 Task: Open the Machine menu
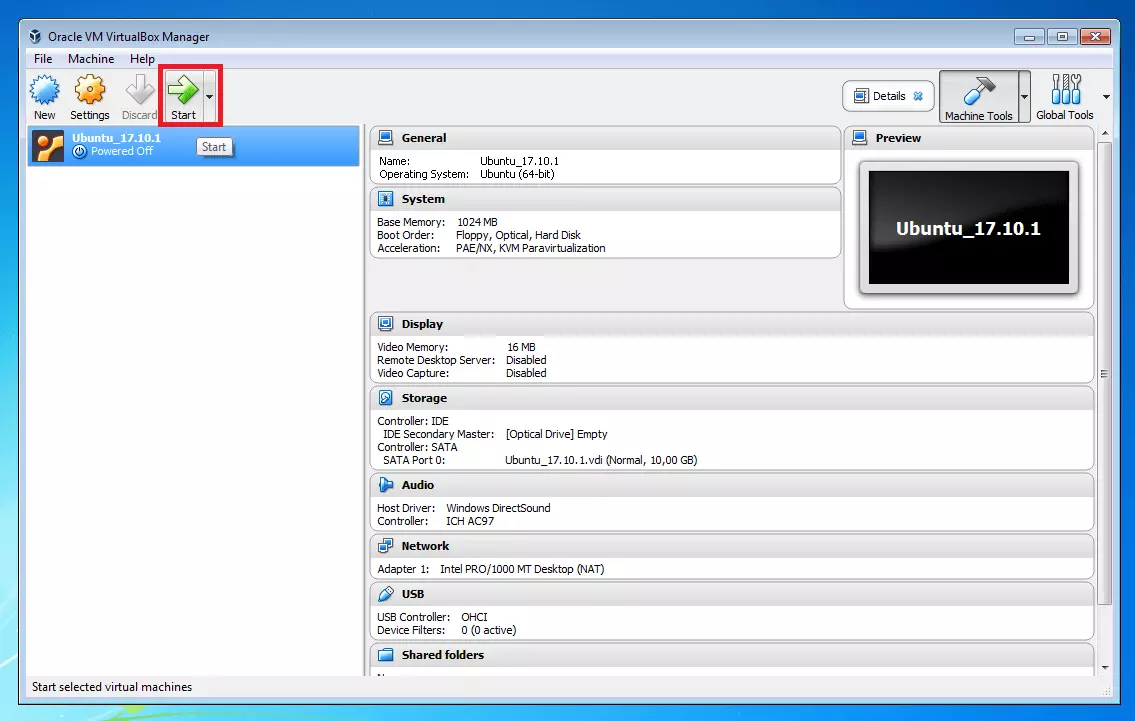91,59
